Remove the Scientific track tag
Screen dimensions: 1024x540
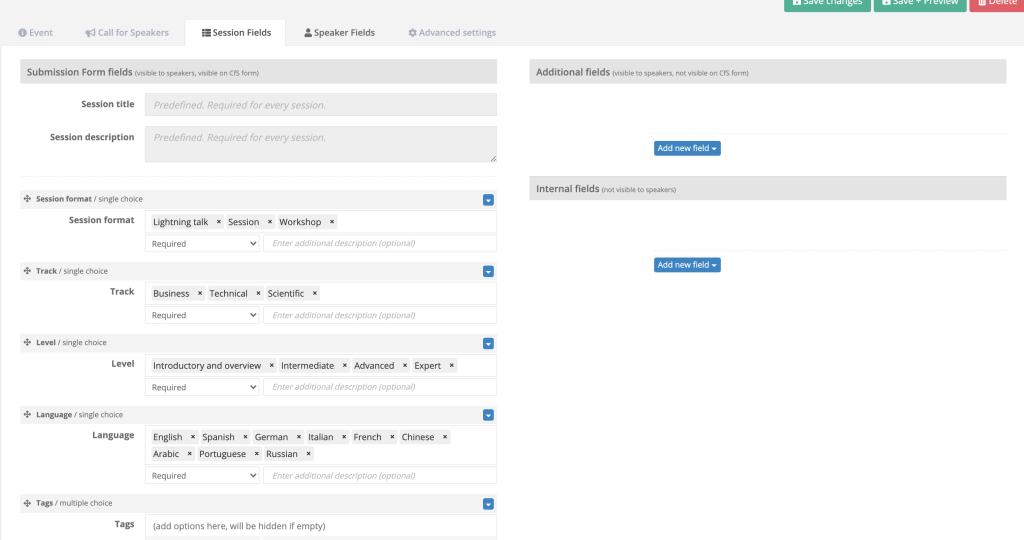point(314,294)
